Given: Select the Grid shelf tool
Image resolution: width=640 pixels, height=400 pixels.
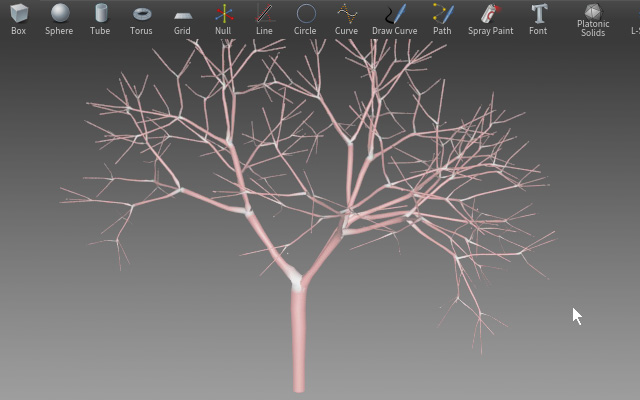Looking at the screenshot, I should tap(182, 19).
